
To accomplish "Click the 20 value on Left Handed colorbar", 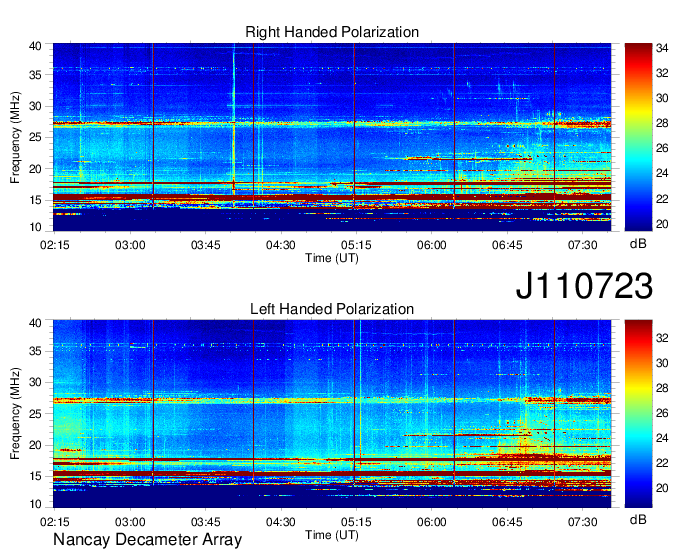I will coord(662,488).
